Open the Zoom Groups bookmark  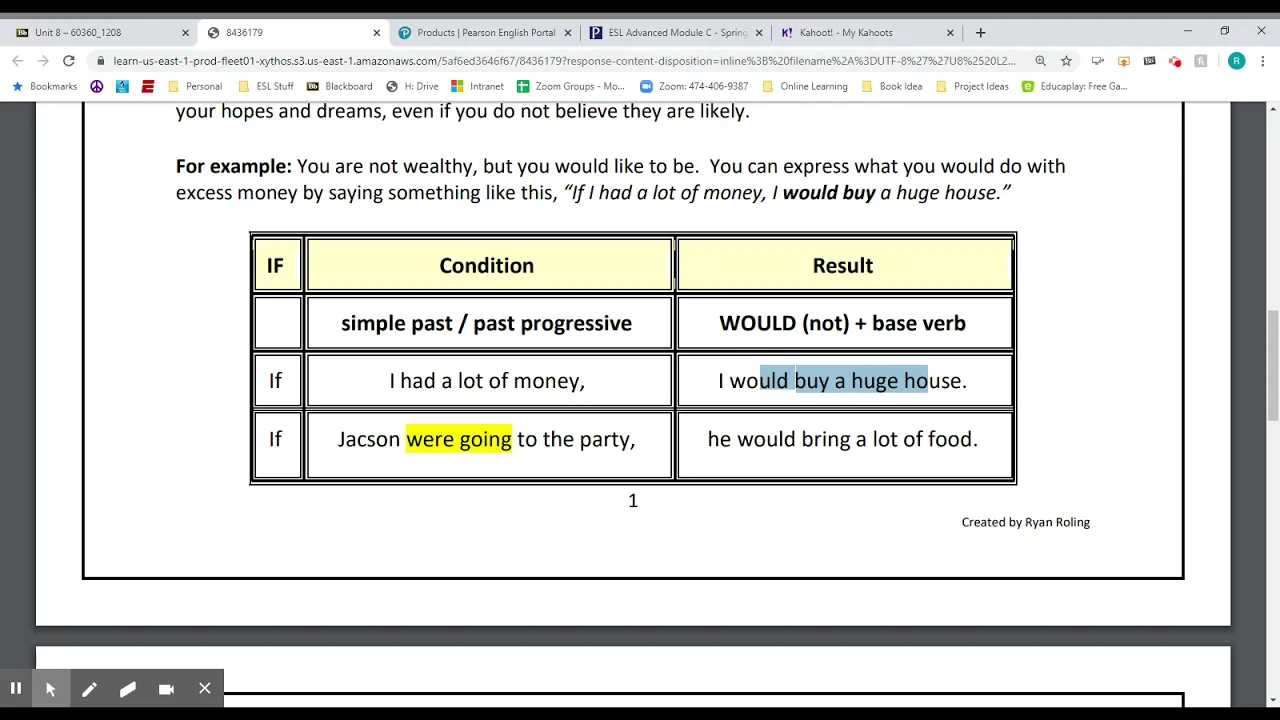[571, 87]
